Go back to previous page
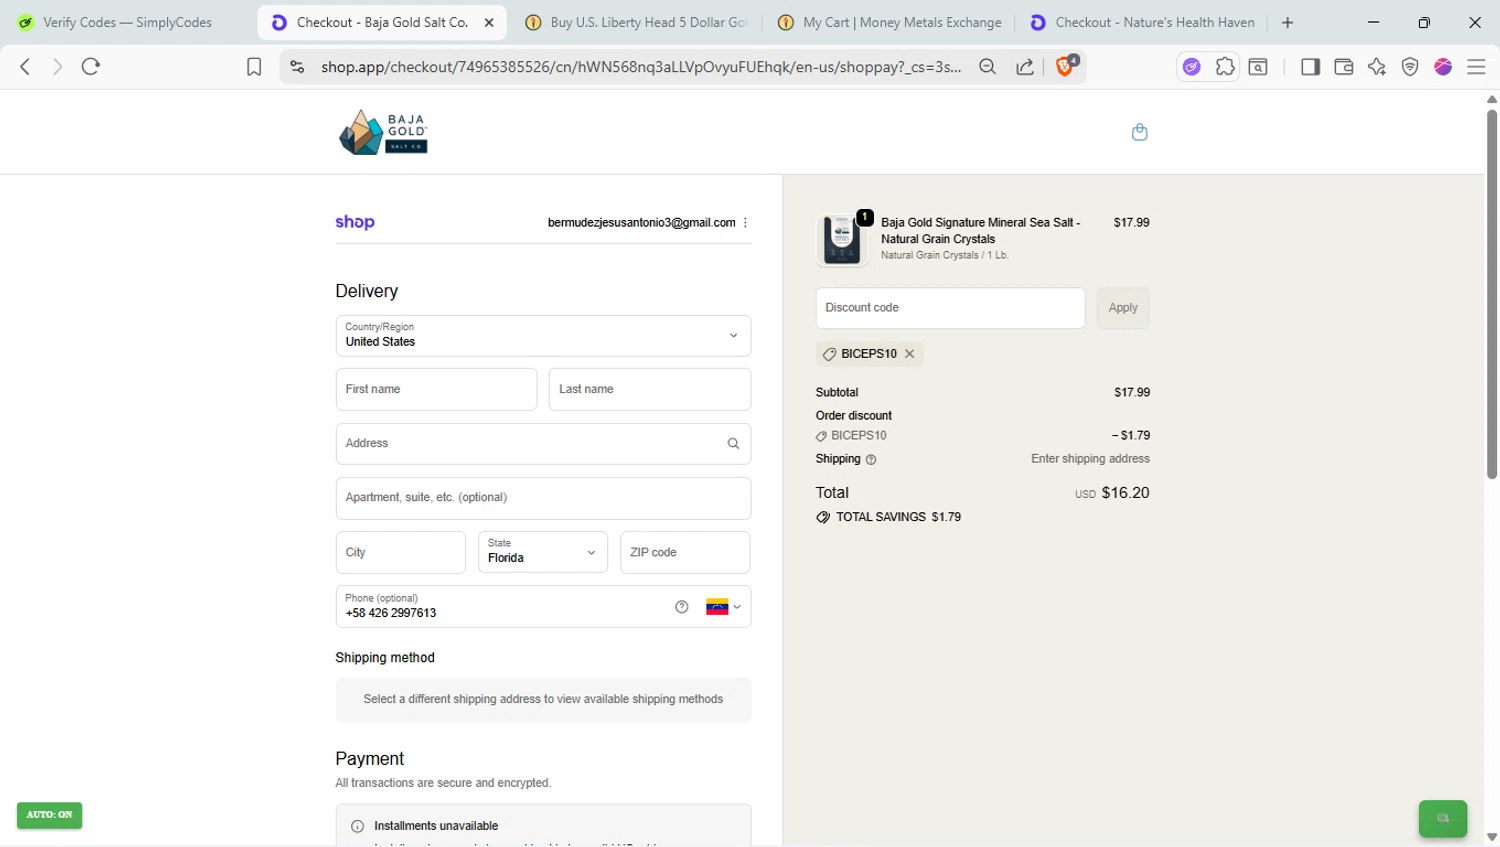This screenshot has width=1500, height=847. 25,67
